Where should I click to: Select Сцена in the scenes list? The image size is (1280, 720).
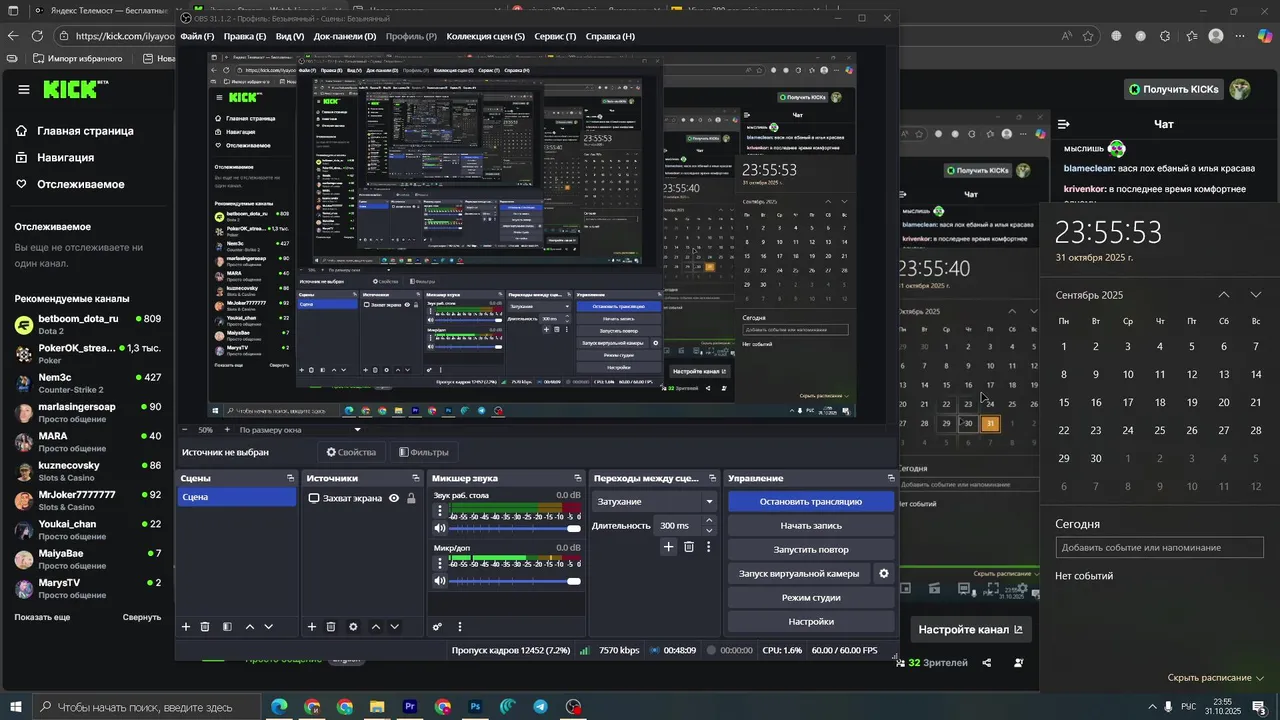237,497
